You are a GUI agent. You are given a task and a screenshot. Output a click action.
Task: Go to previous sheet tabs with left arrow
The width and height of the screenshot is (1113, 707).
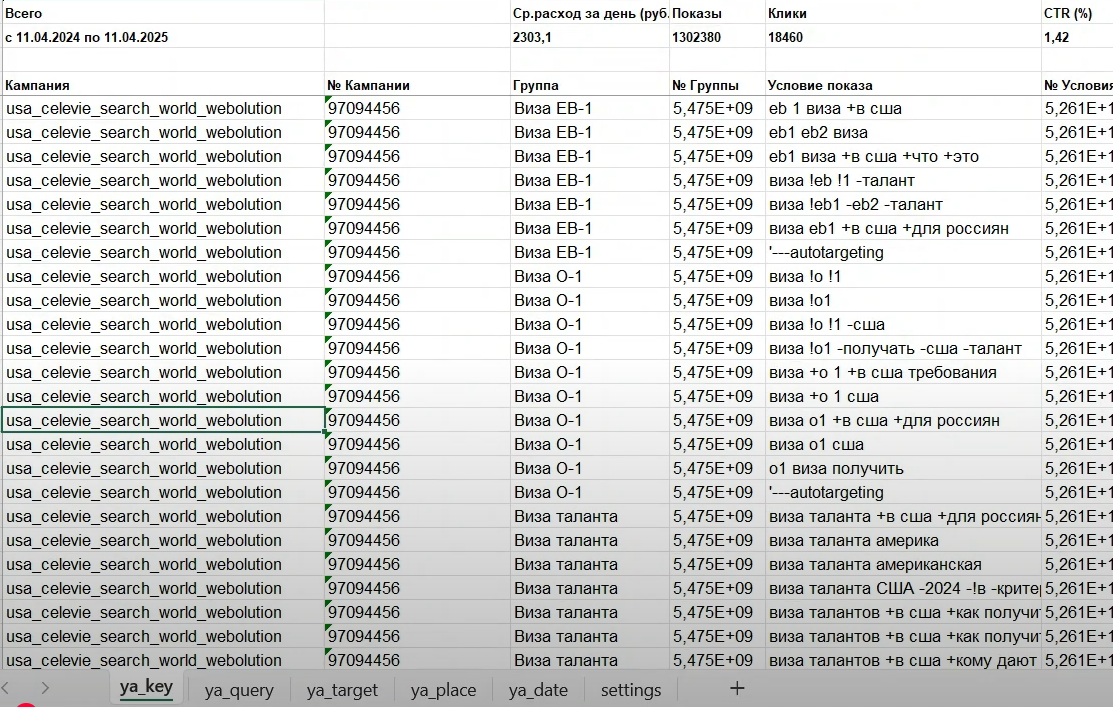click(x=6, y=688)
